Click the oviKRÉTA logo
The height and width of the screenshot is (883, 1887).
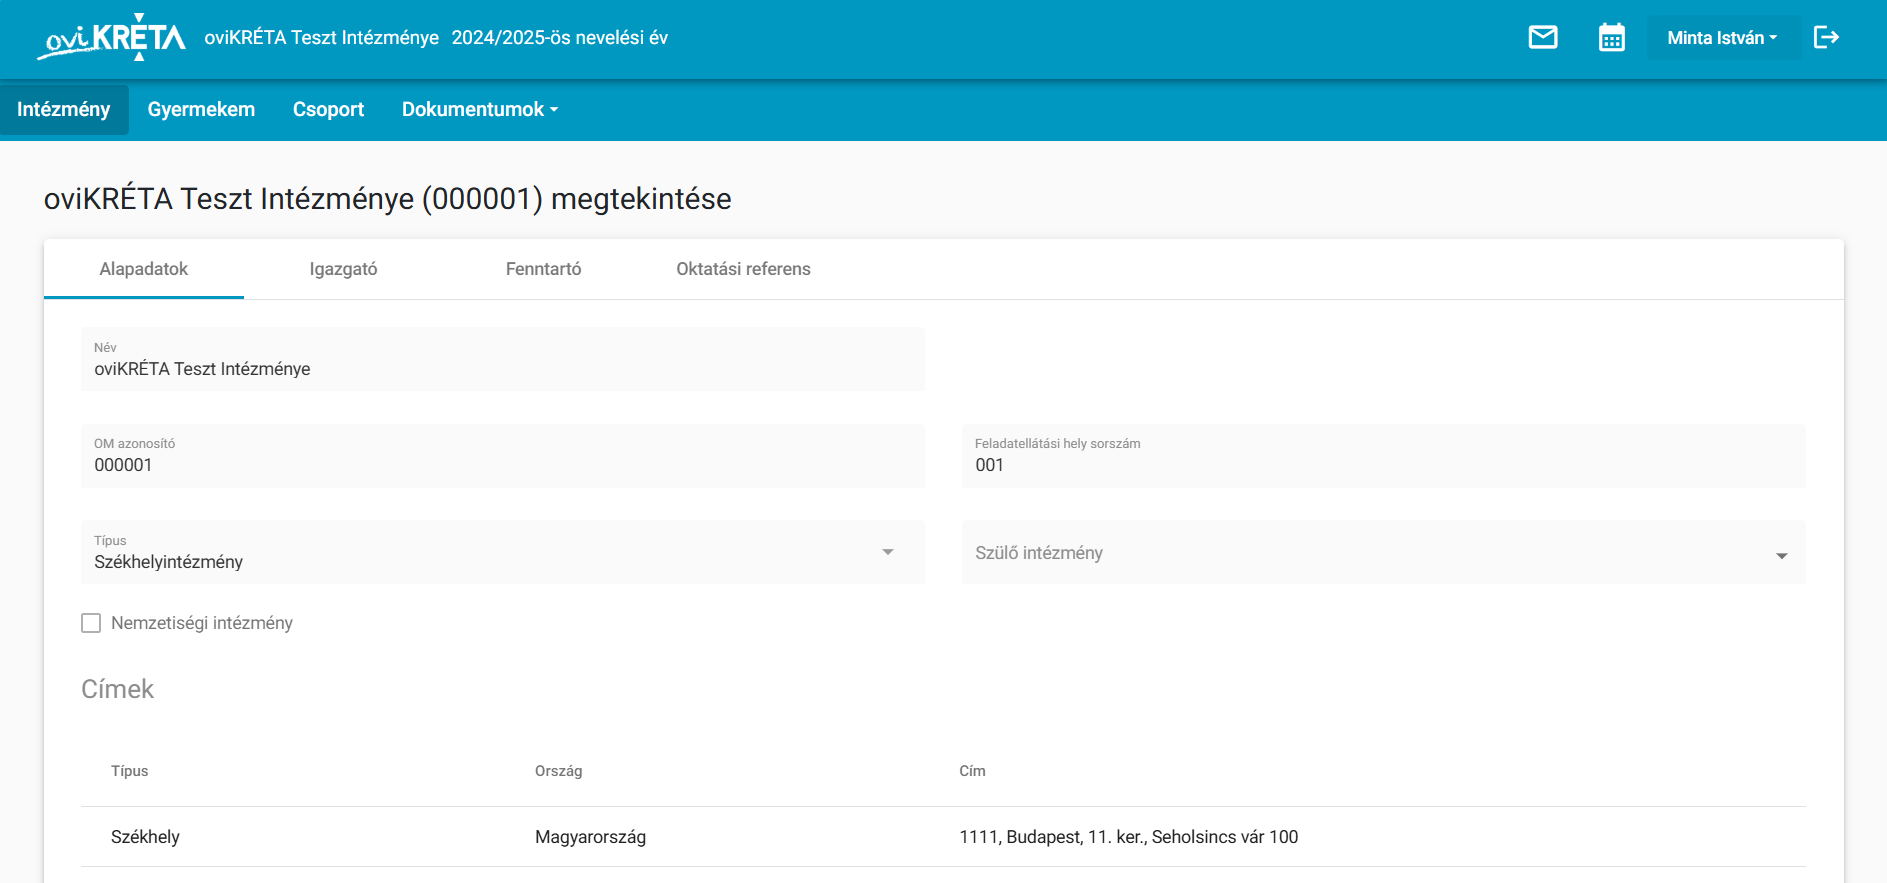click(x=111, y=38)
